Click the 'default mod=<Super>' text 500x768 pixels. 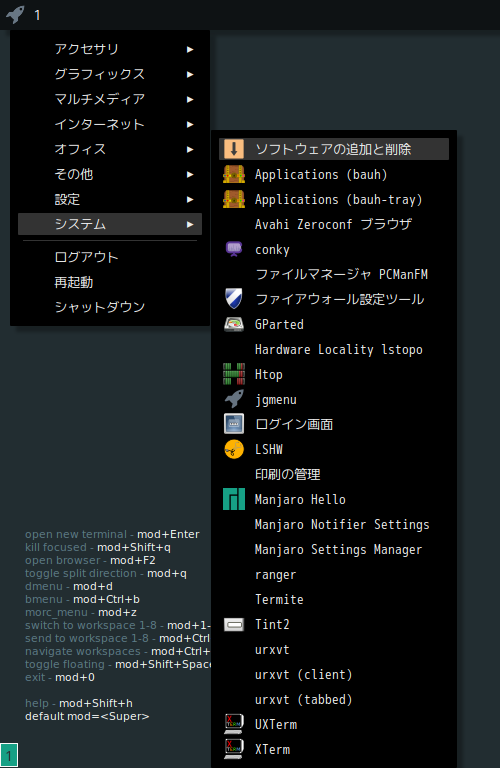pyautogui.click(x=87, y=716)
